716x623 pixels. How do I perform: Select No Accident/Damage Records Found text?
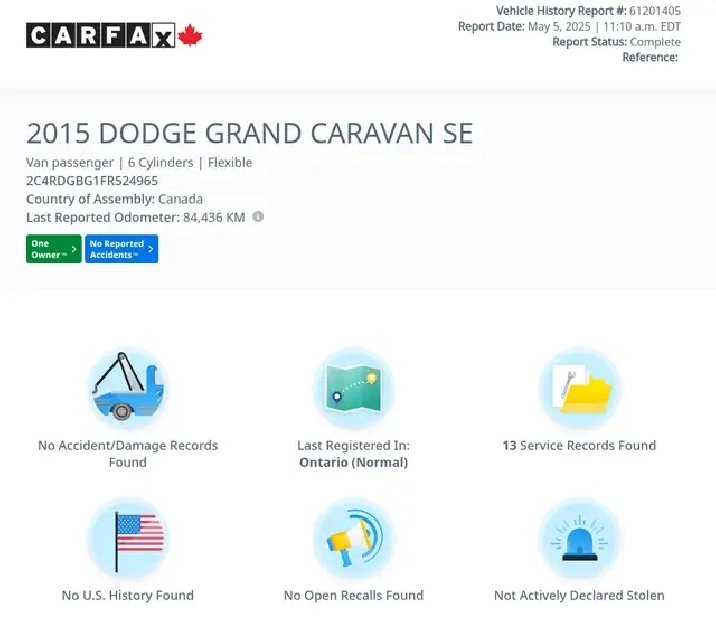pos(128,454)
